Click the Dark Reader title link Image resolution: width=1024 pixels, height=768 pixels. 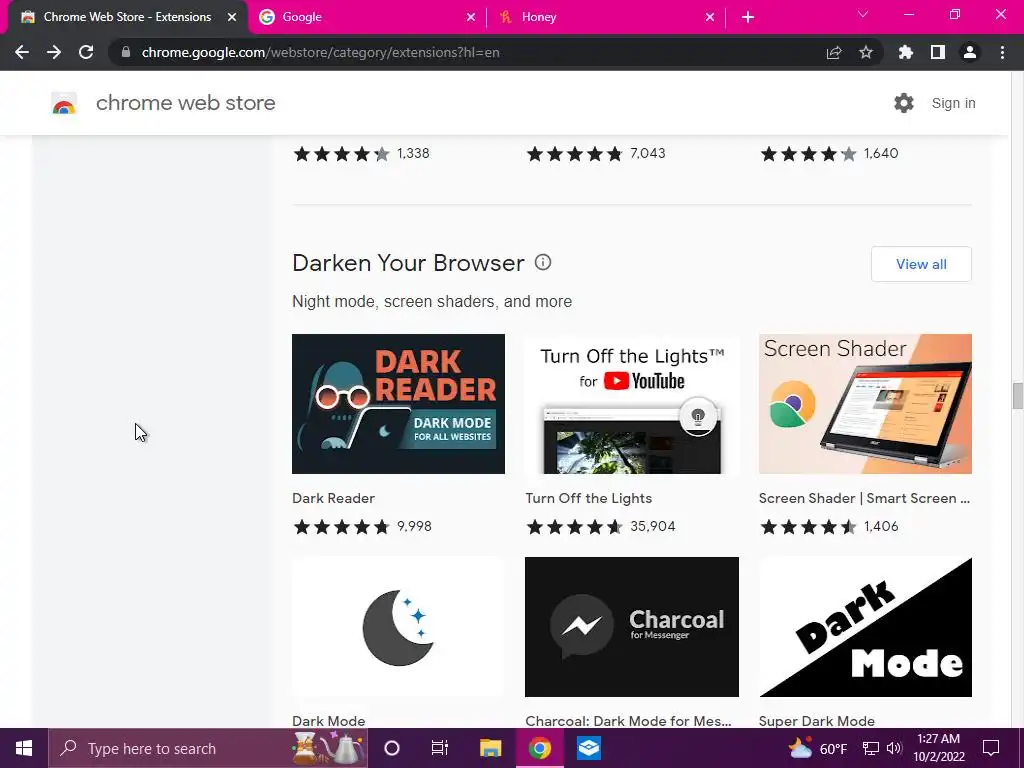[333, 498]
